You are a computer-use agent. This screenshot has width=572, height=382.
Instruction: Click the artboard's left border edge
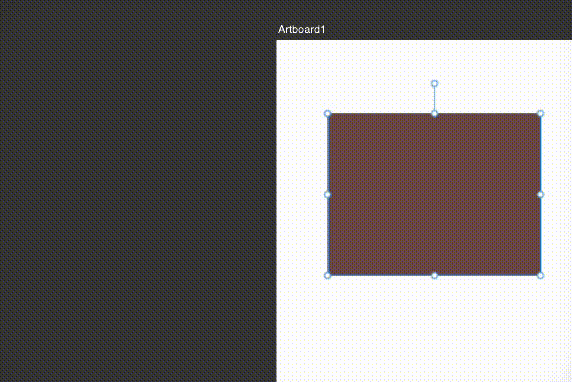(x=277, y=211)
